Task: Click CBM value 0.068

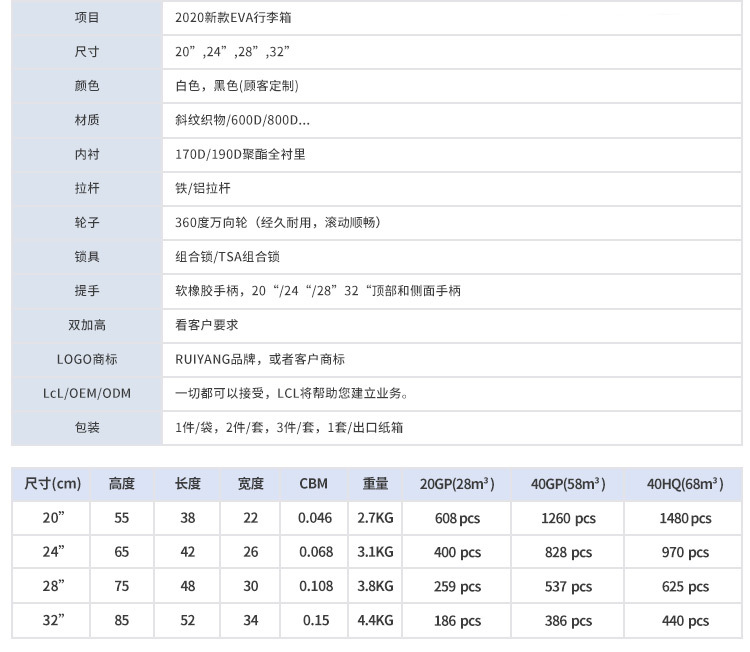Action: tap(316, 552)
